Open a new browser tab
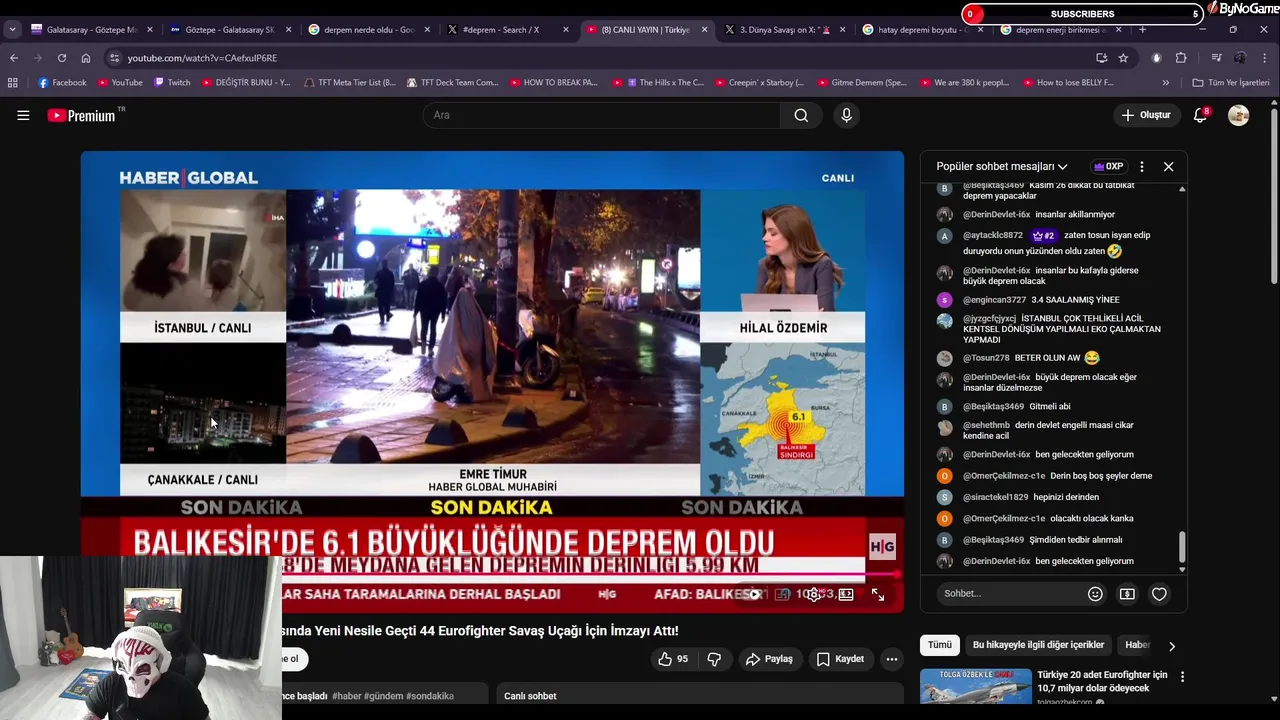Screen dimensions: 1280x720 pyautogui.click(x=1142, y=30)
